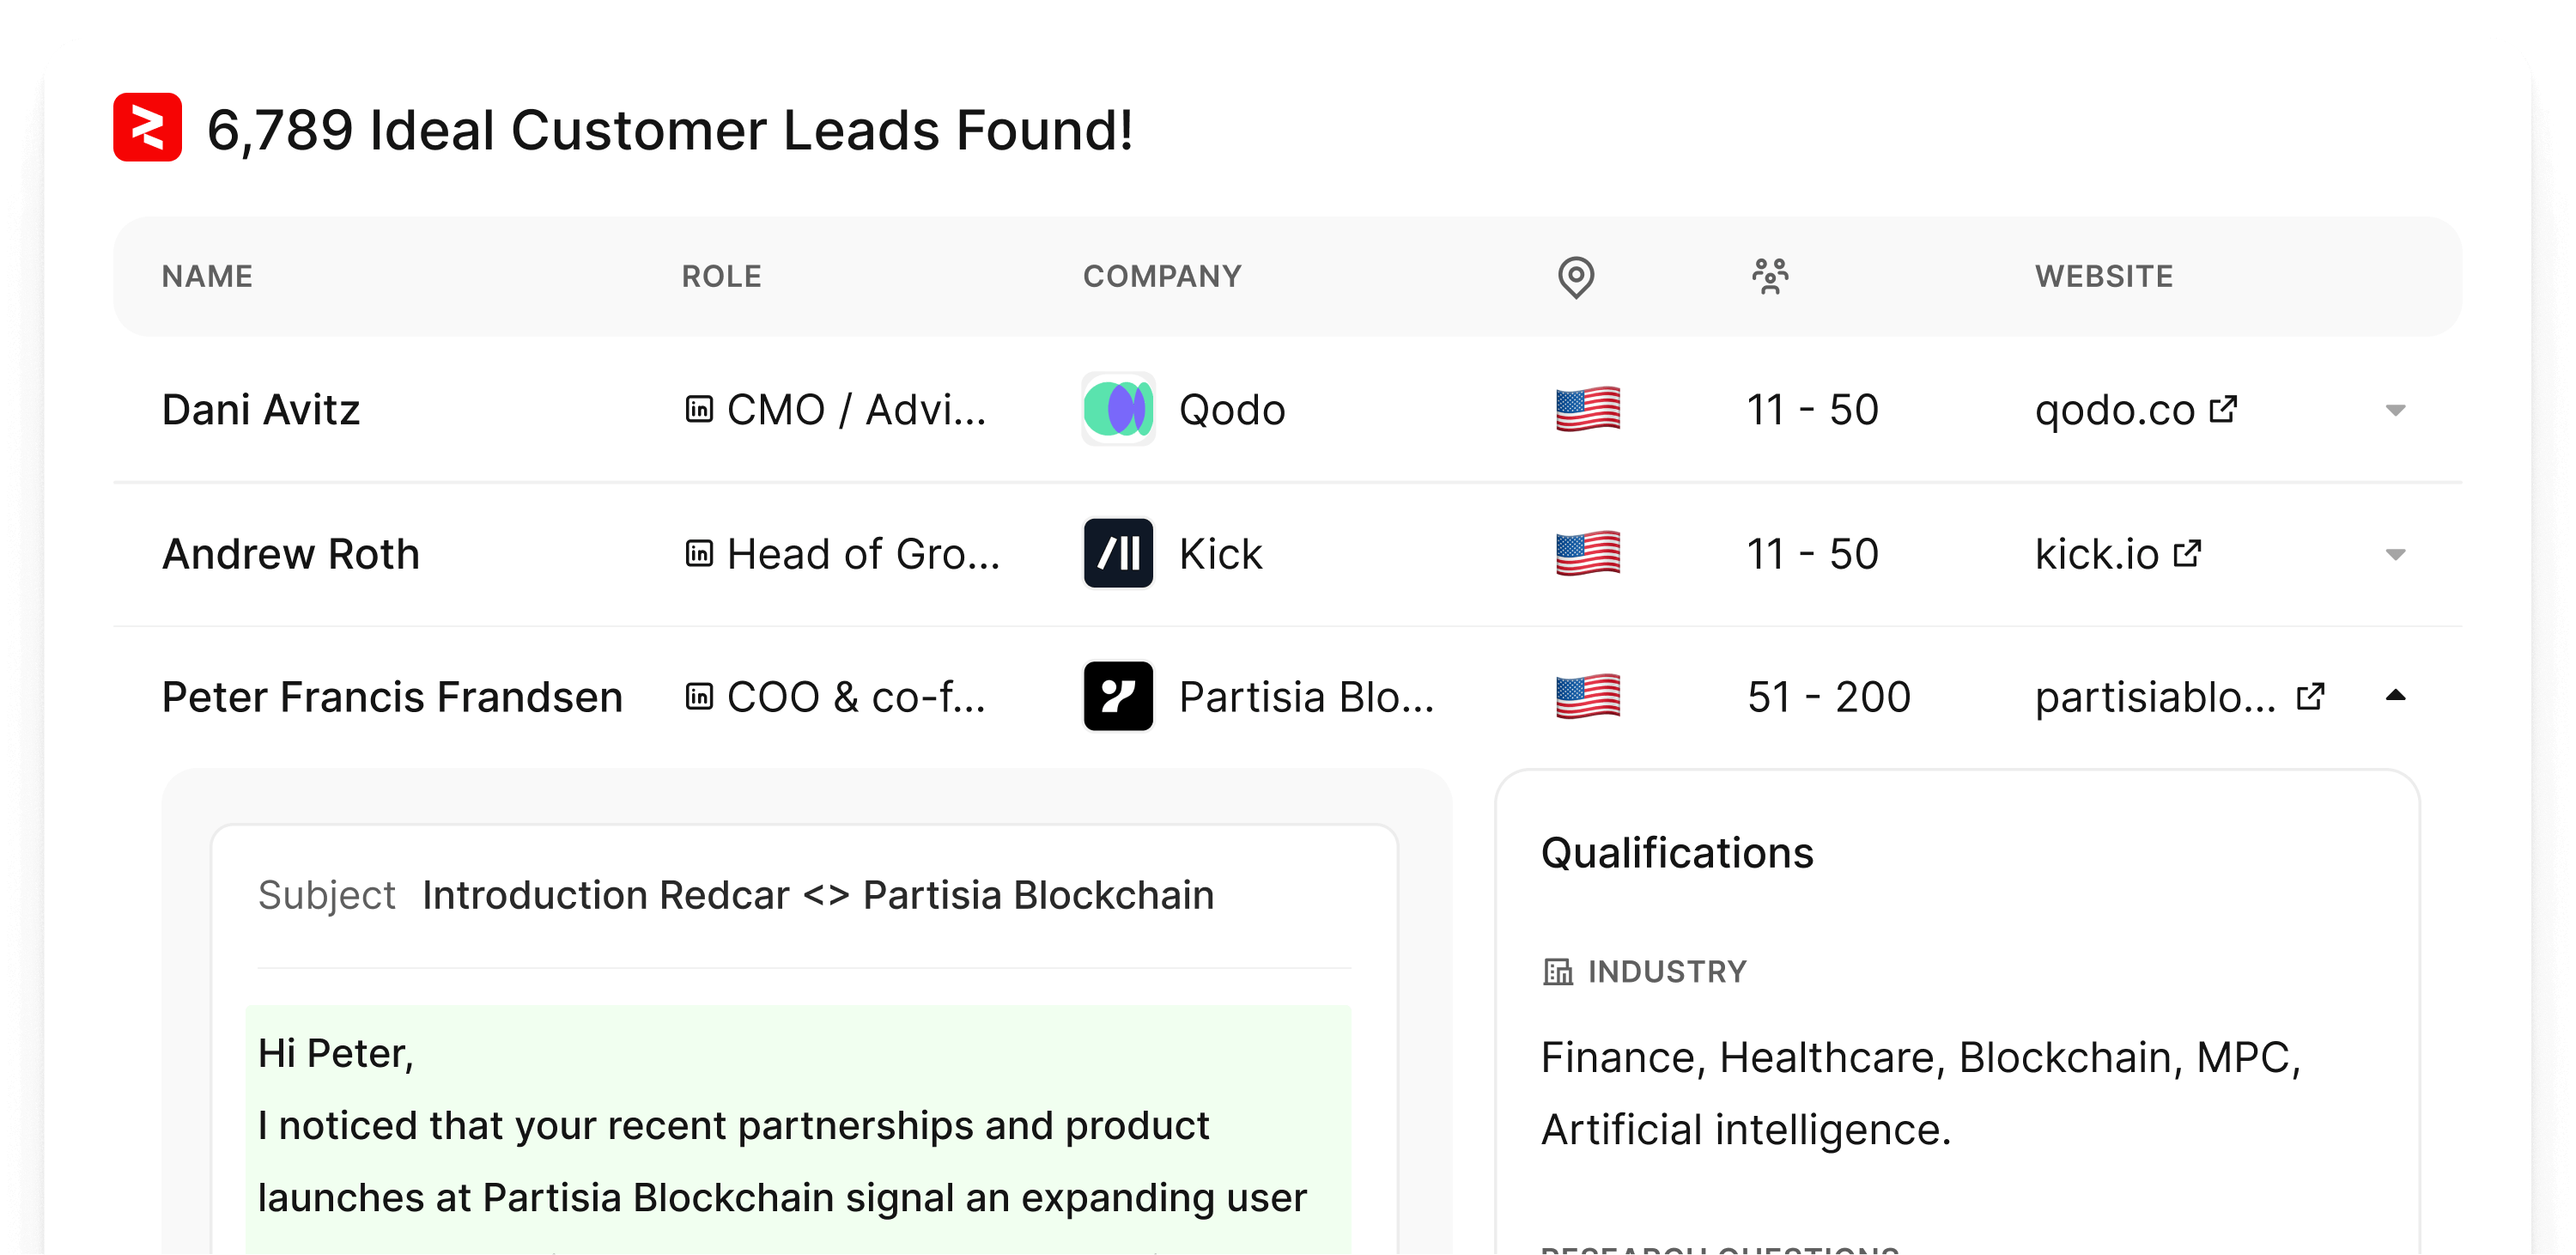Expand the Andrew Roth lead row
Viewport: 2576px width, 1255px height.
click(2395, 555)
